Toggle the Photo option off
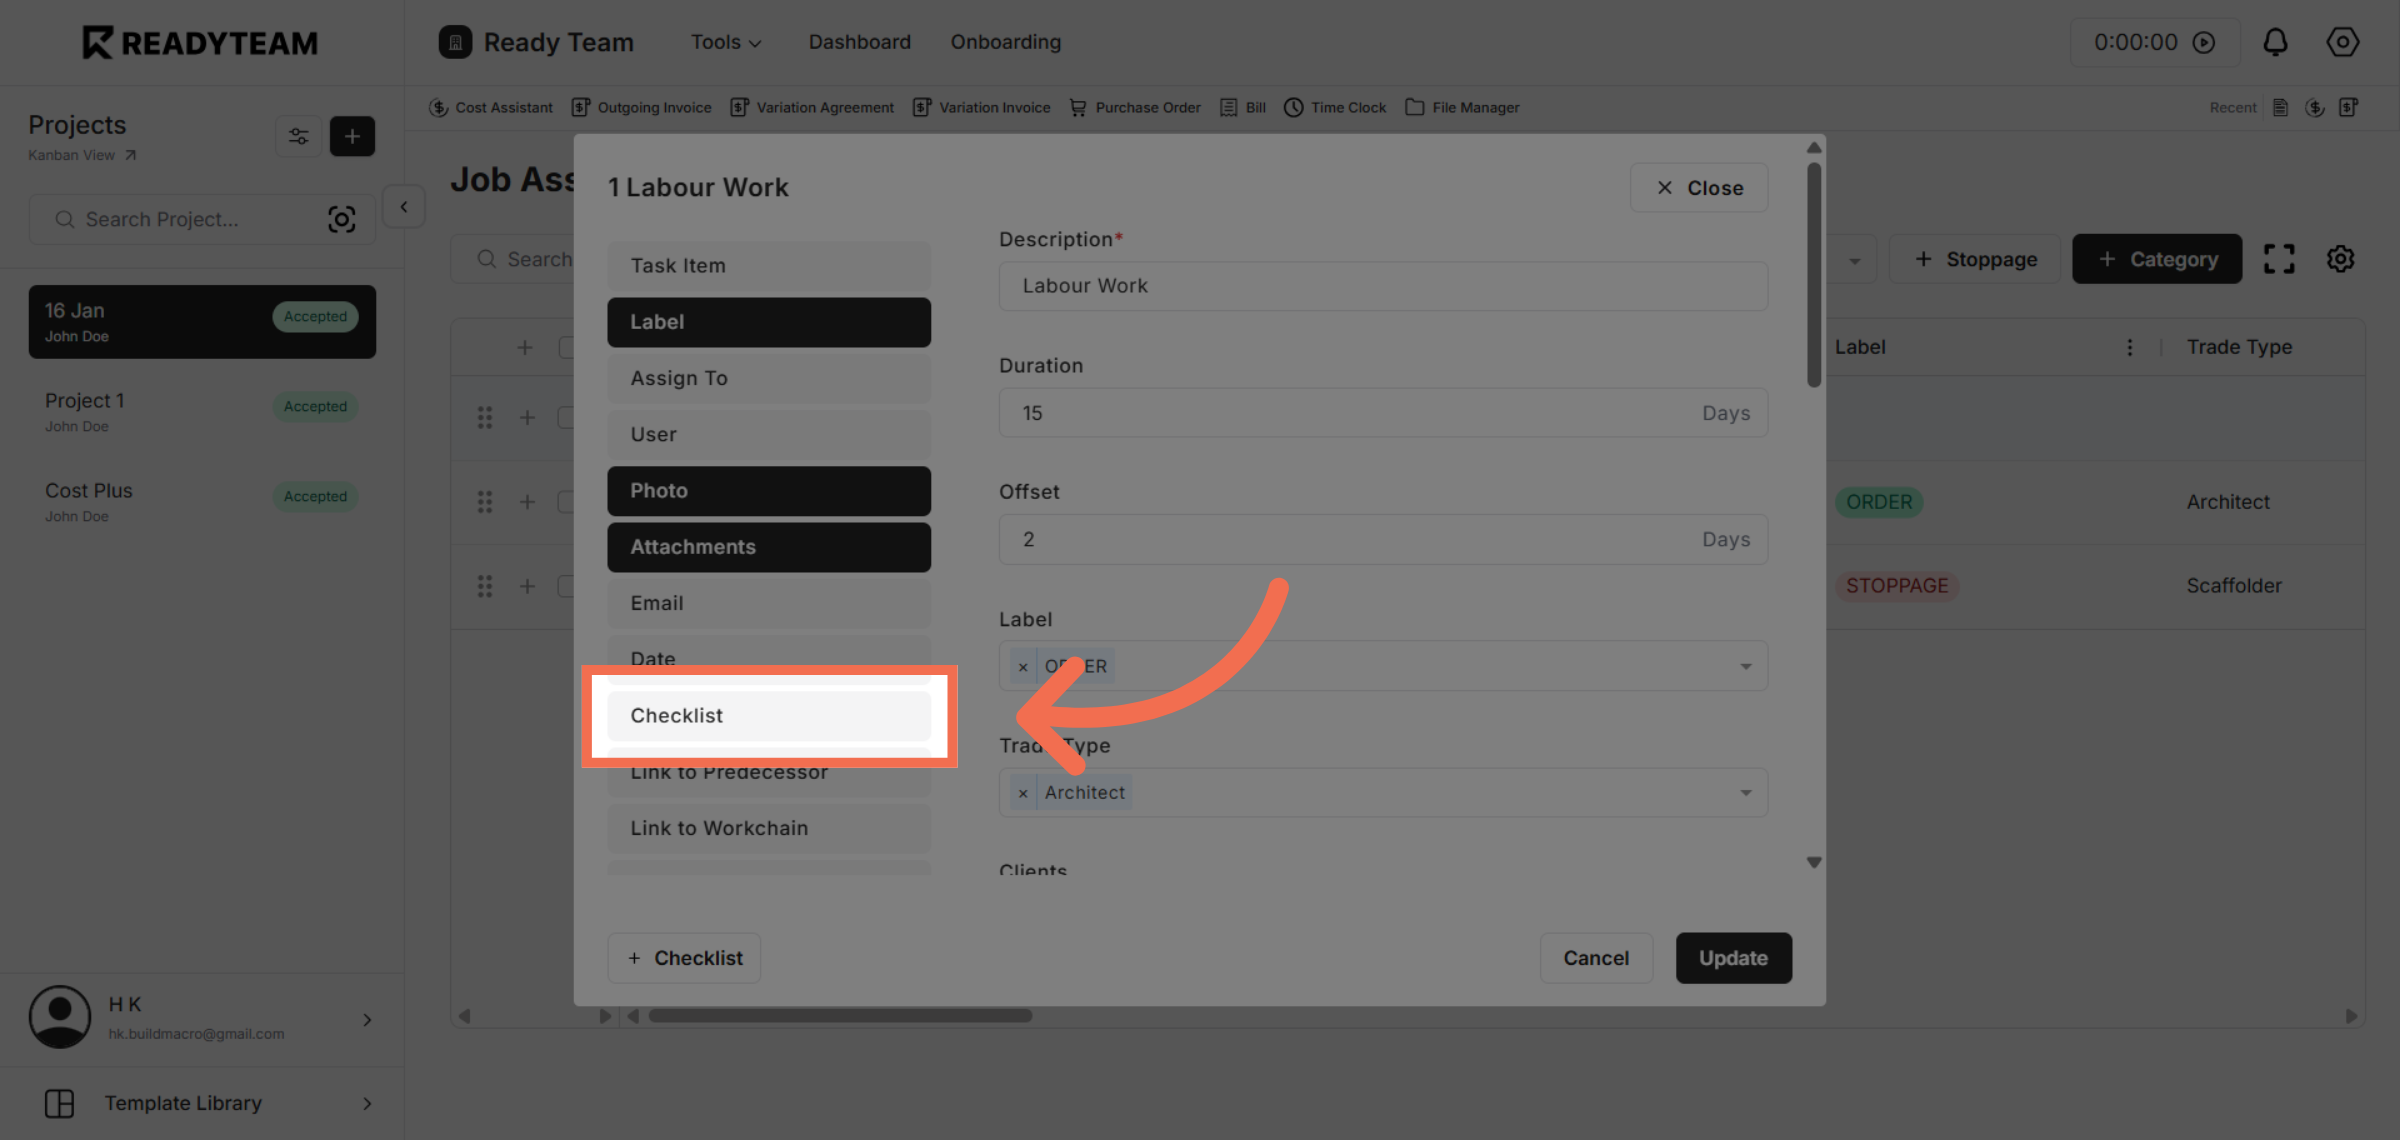 pyautogui.click(x=768, y=490)
